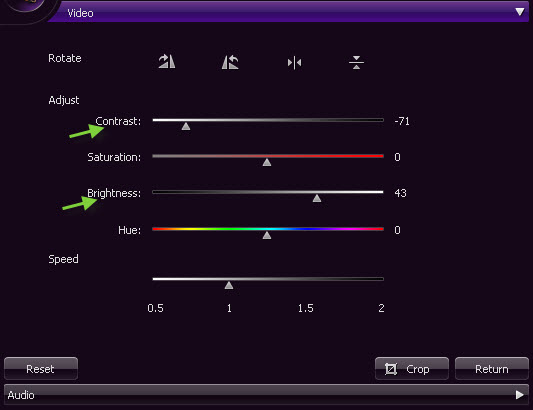Click the 0.5 speed mark label

click(155, 308)
